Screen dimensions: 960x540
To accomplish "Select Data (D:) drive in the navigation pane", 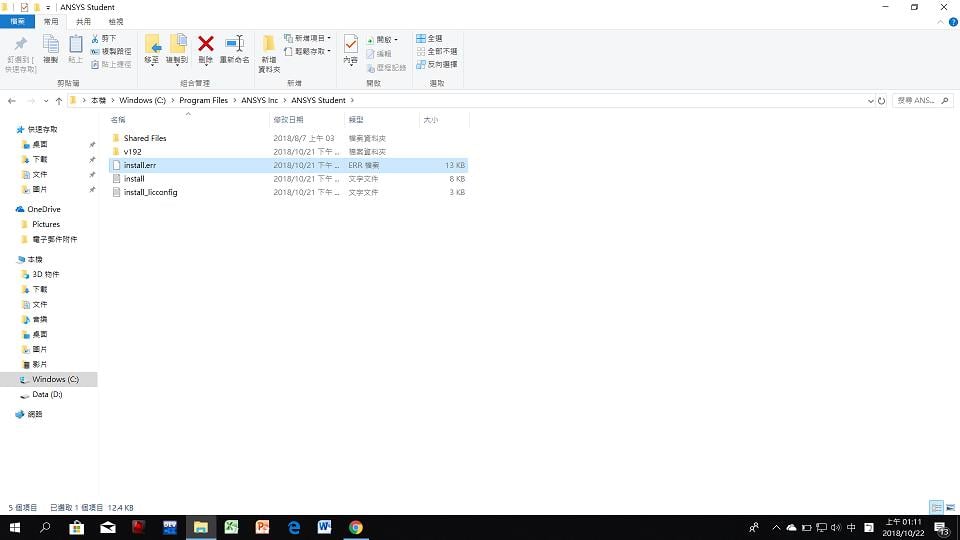I will [x=47, y=395].
